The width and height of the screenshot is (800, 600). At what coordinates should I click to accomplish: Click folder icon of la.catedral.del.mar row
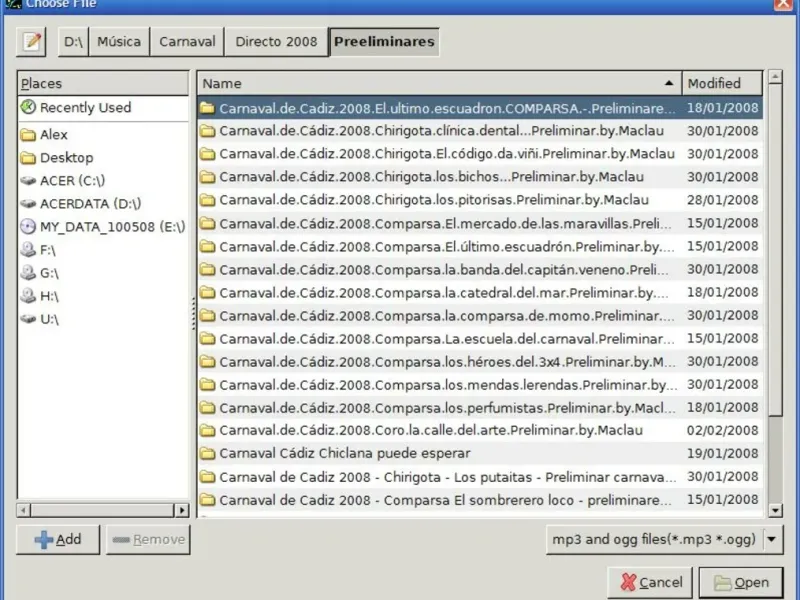(x=207, y=292)
